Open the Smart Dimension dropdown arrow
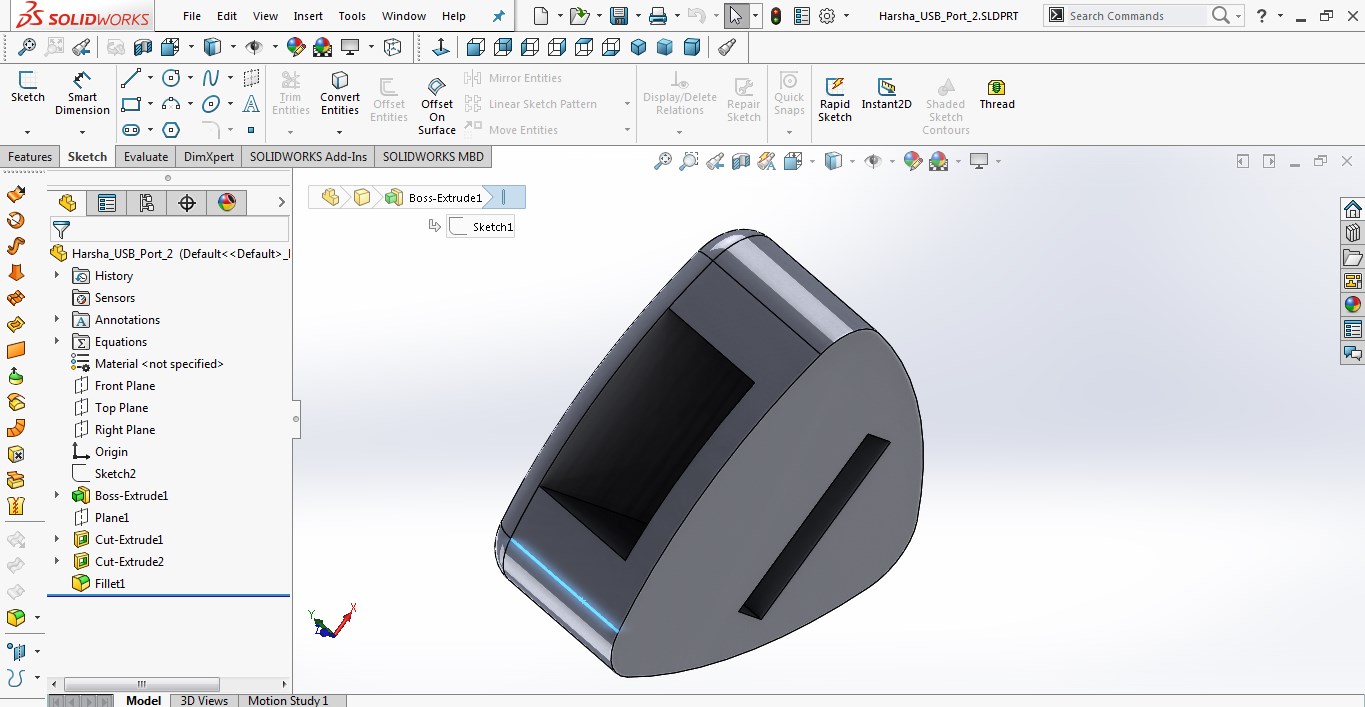 tap(82, 131)
